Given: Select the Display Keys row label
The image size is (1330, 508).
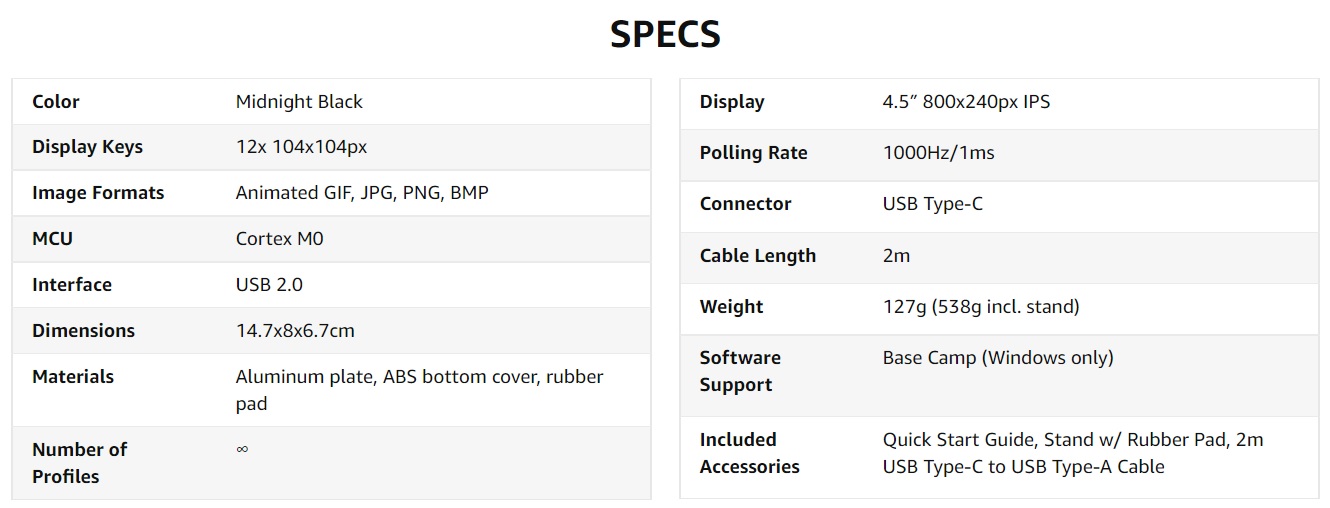Looking at the screenshot, I should tap(87, 147).
